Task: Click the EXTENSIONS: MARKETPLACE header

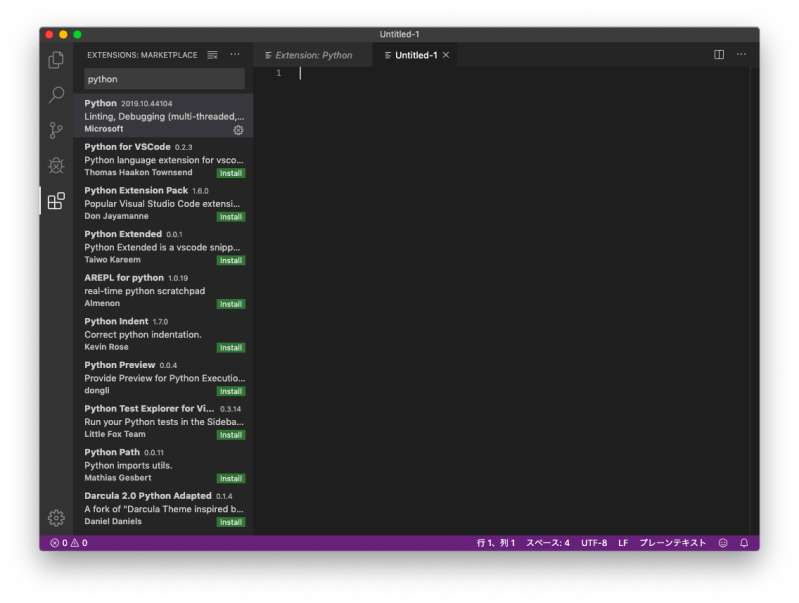Action: 142,55
